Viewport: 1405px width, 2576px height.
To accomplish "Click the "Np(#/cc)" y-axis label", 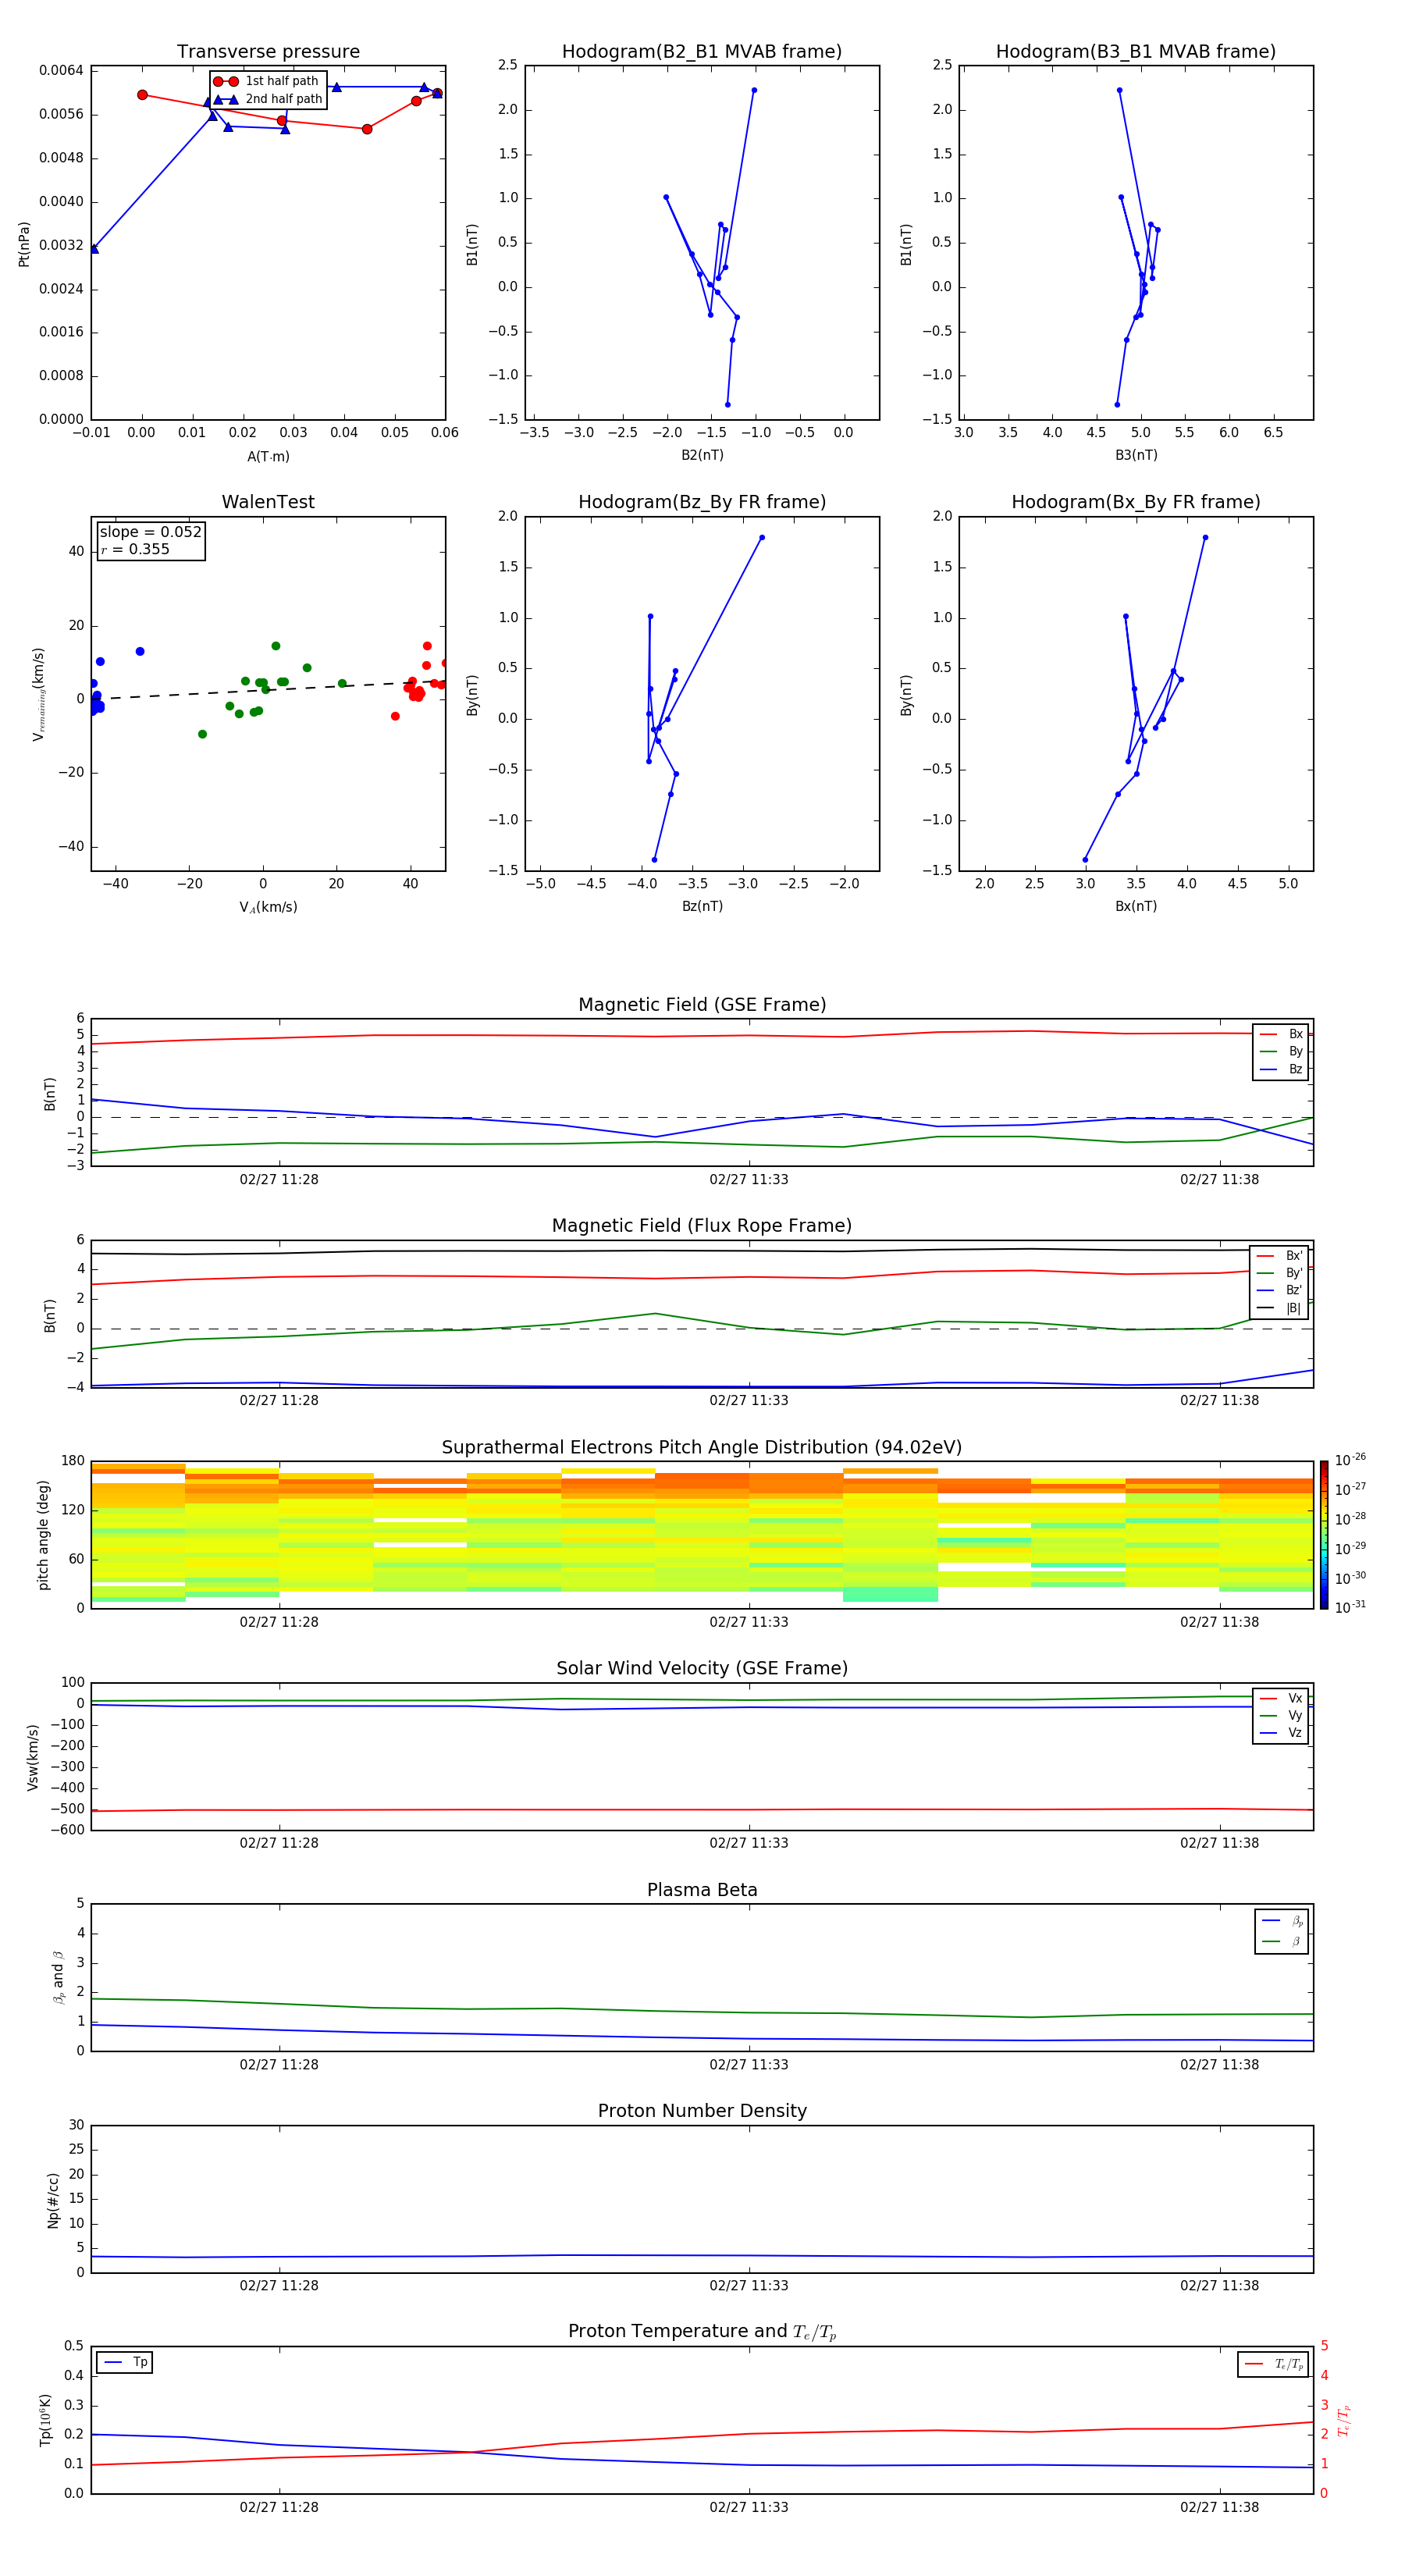I will pos(53,2199).
